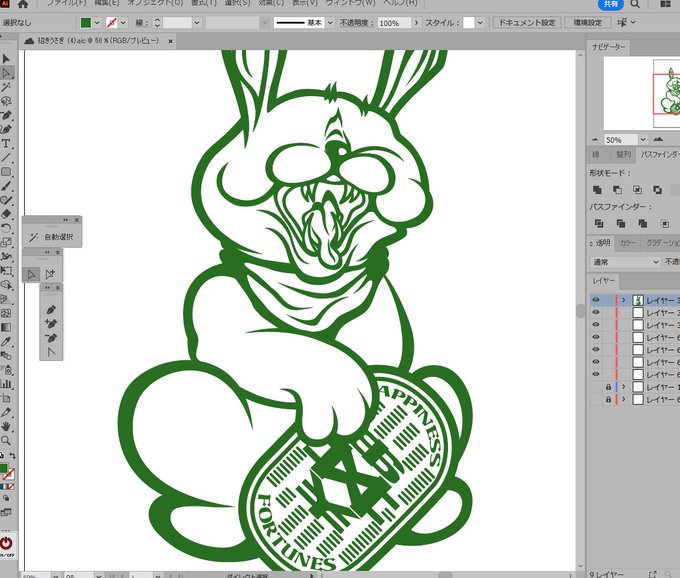The image size is (680, 578).
Task: Open search with magnifier in top bar
Action: click(x=635, y=4)
